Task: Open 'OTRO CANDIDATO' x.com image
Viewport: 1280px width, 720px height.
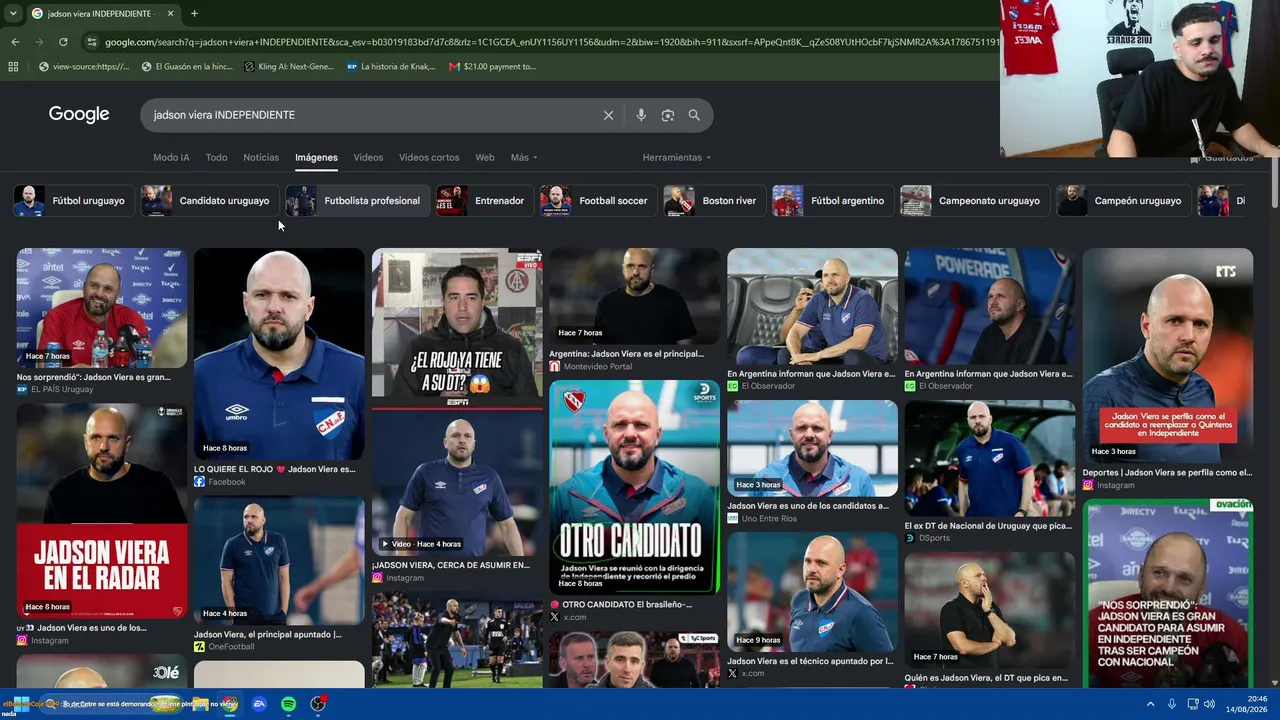Action: 634,487
